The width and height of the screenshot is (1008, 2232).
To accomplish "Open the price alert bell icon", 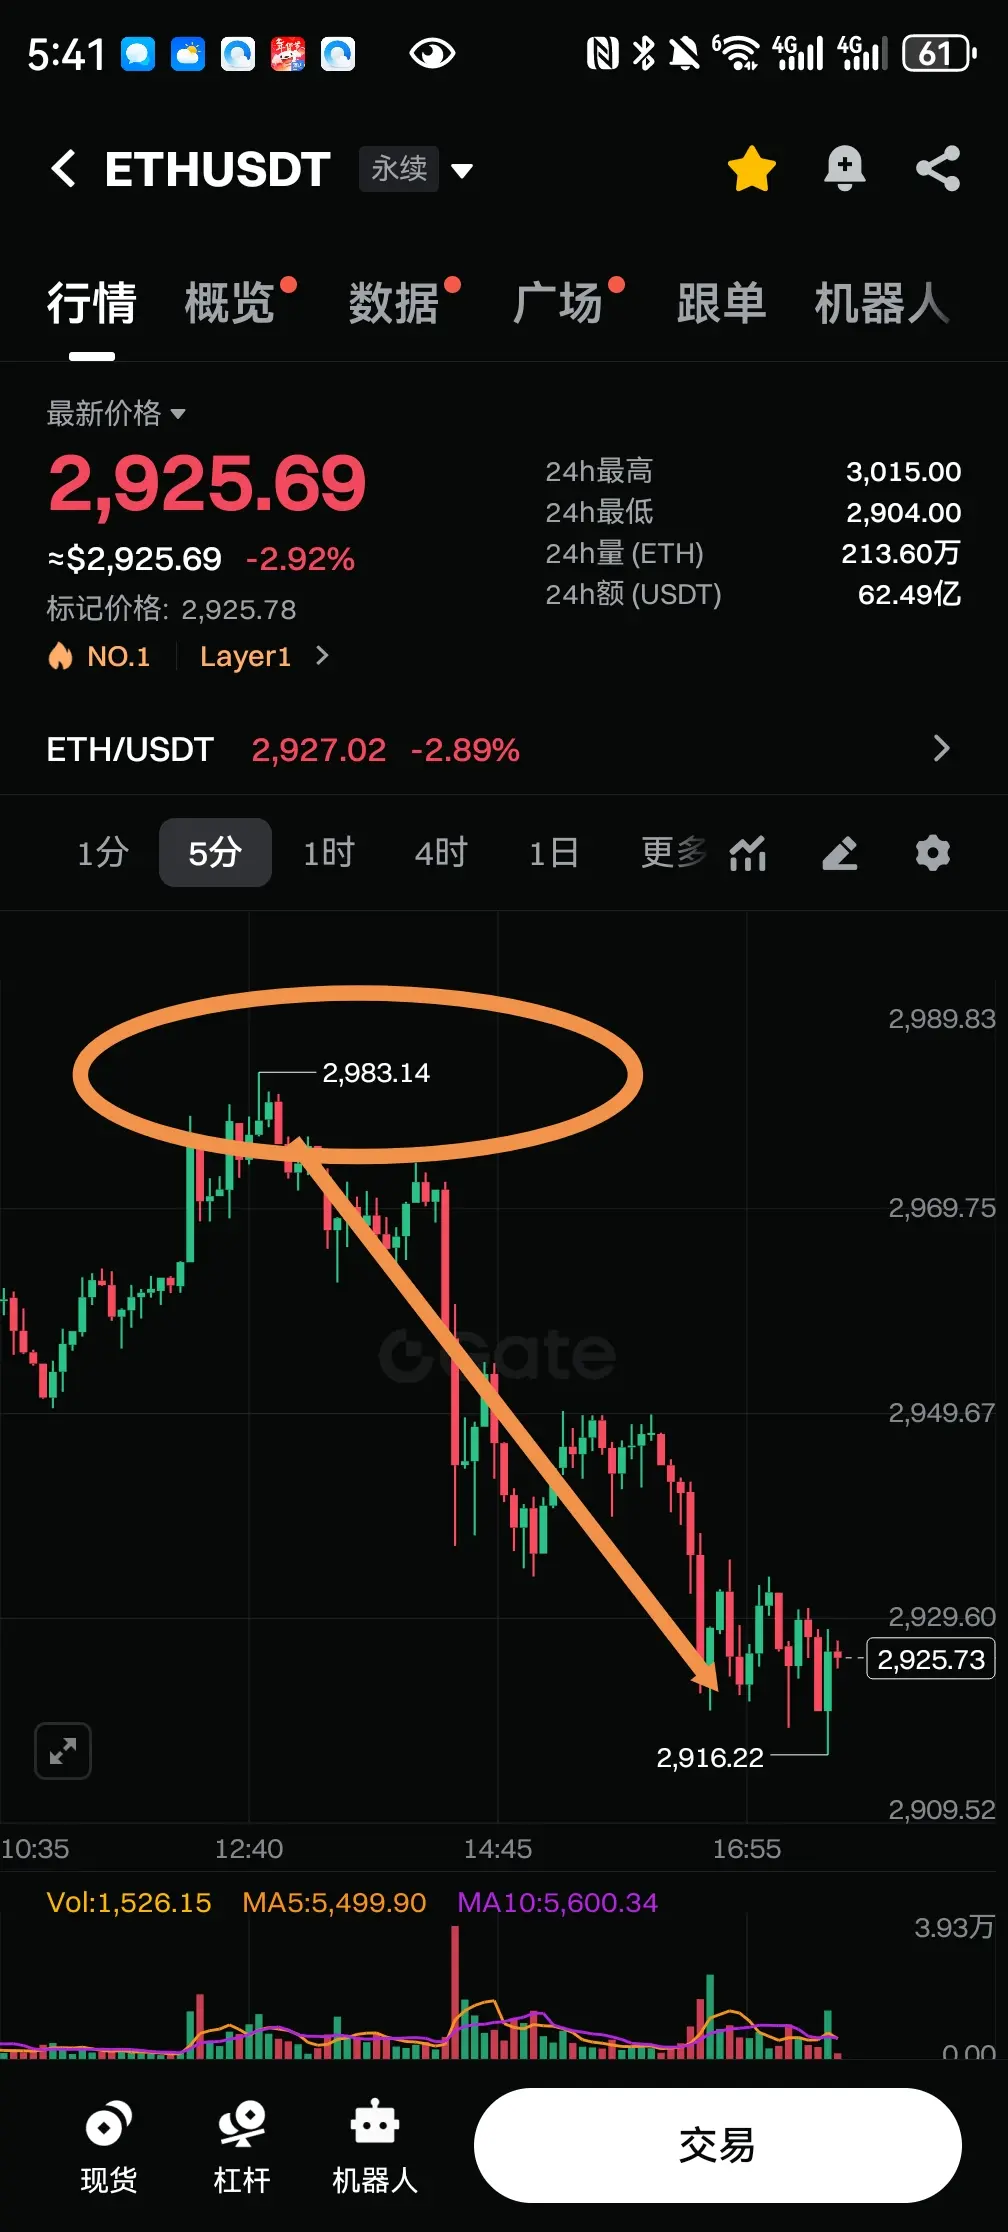I will 844,168.
